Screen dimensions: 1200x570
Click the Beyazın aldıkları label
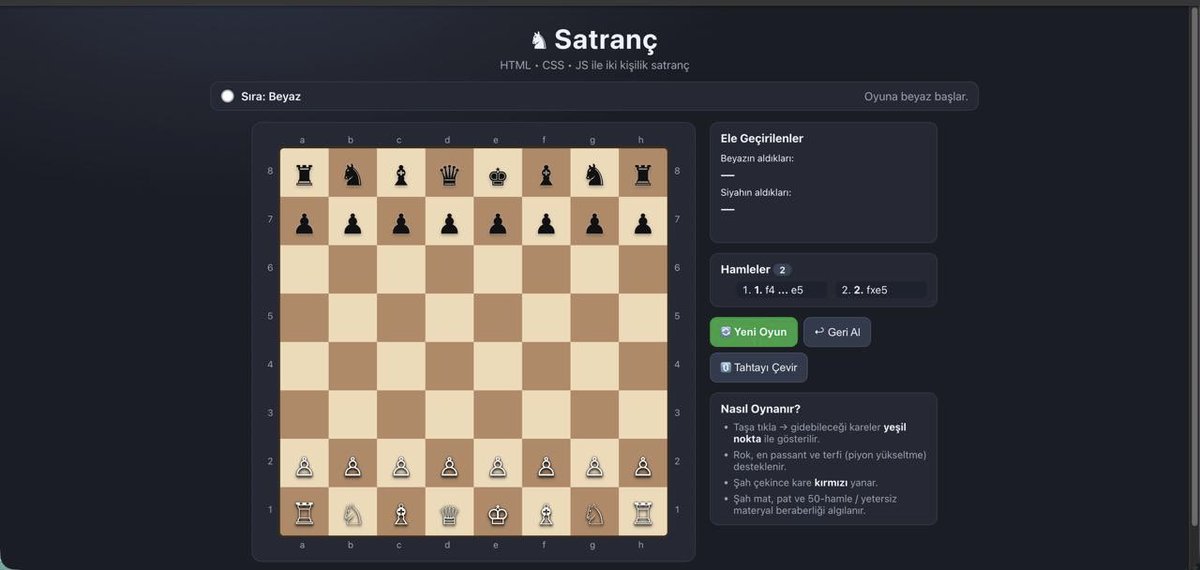757,158
